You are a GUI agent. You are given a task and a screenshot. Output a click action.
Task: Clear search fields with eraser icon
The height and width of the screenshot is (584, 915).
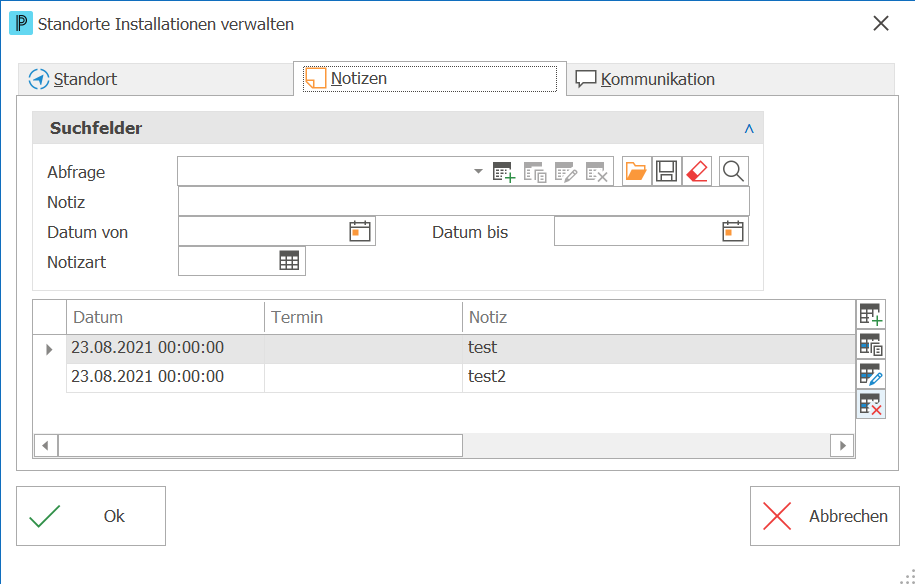click(697, 172)
